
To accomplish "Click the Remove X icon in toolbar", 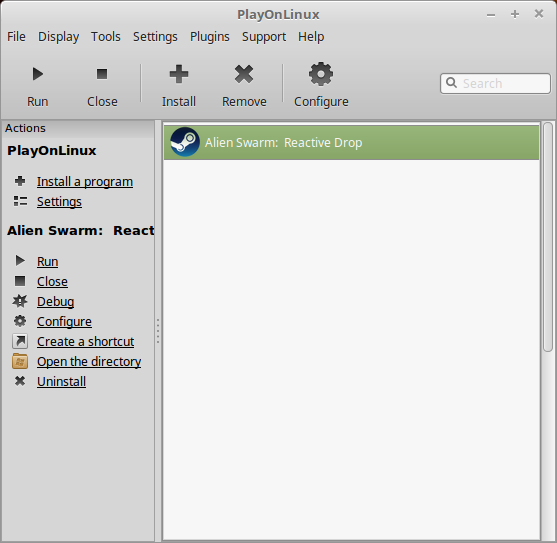I will (244, 74).
